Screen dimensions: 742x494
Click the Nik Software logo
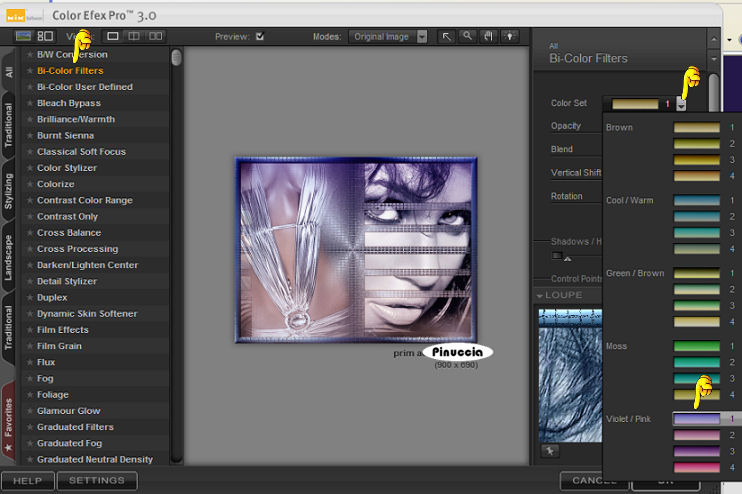click(24, 17)
